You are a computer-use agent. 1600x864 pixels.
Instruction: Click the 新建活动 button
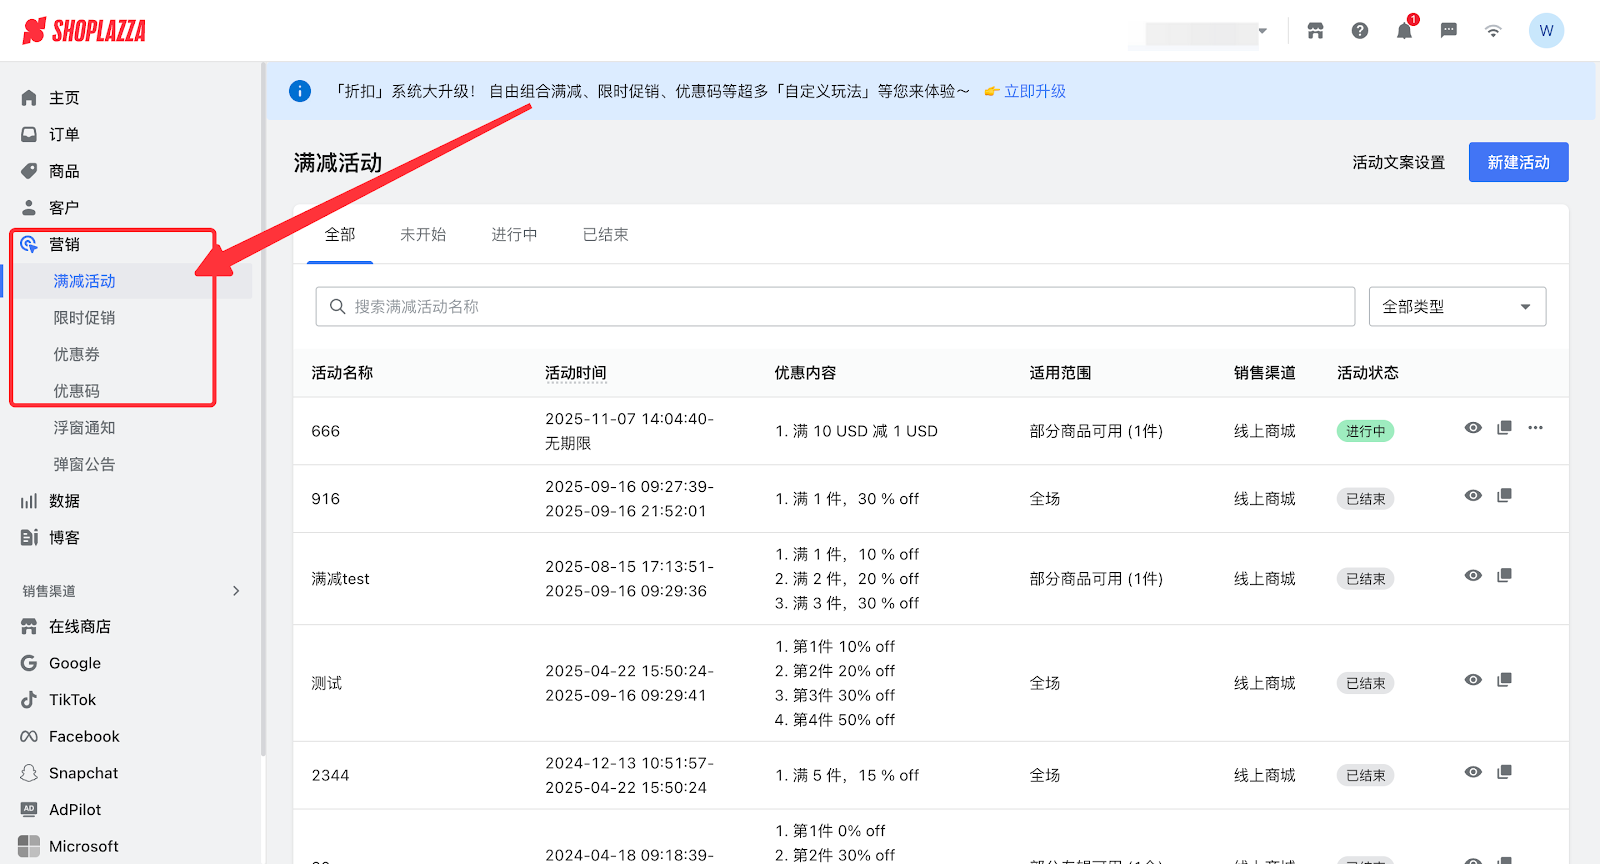click(x=1518, y=162)
